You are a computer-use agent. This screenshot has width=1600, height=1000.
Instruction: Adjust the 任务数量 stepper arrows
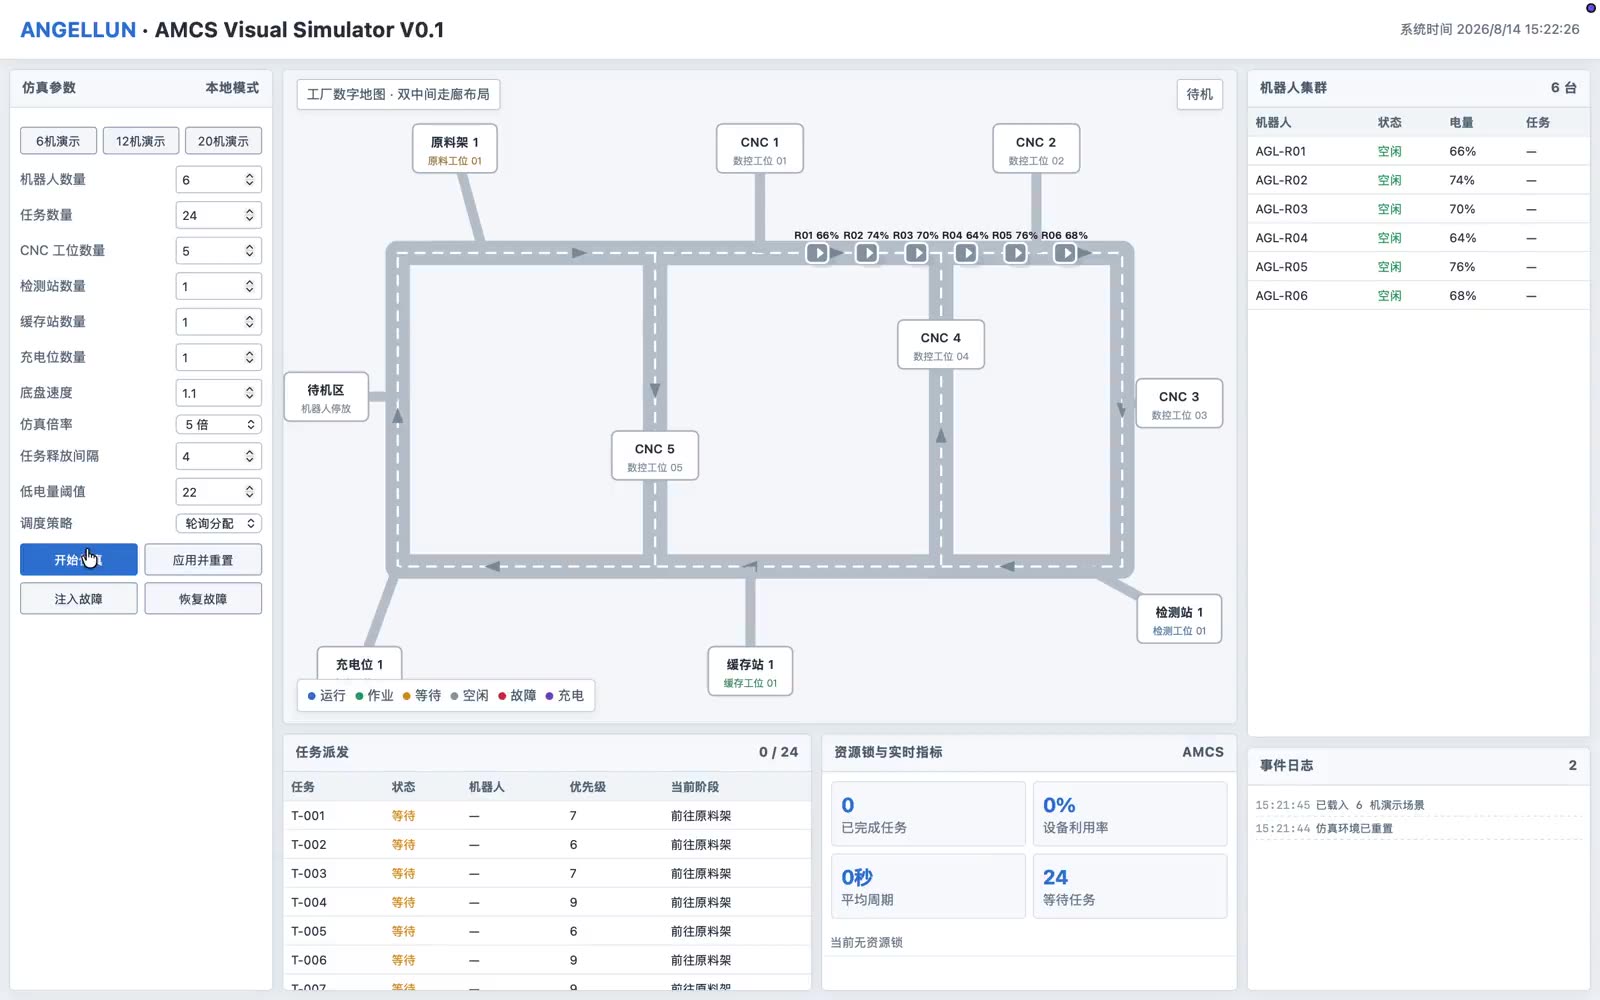click(249, 215)
